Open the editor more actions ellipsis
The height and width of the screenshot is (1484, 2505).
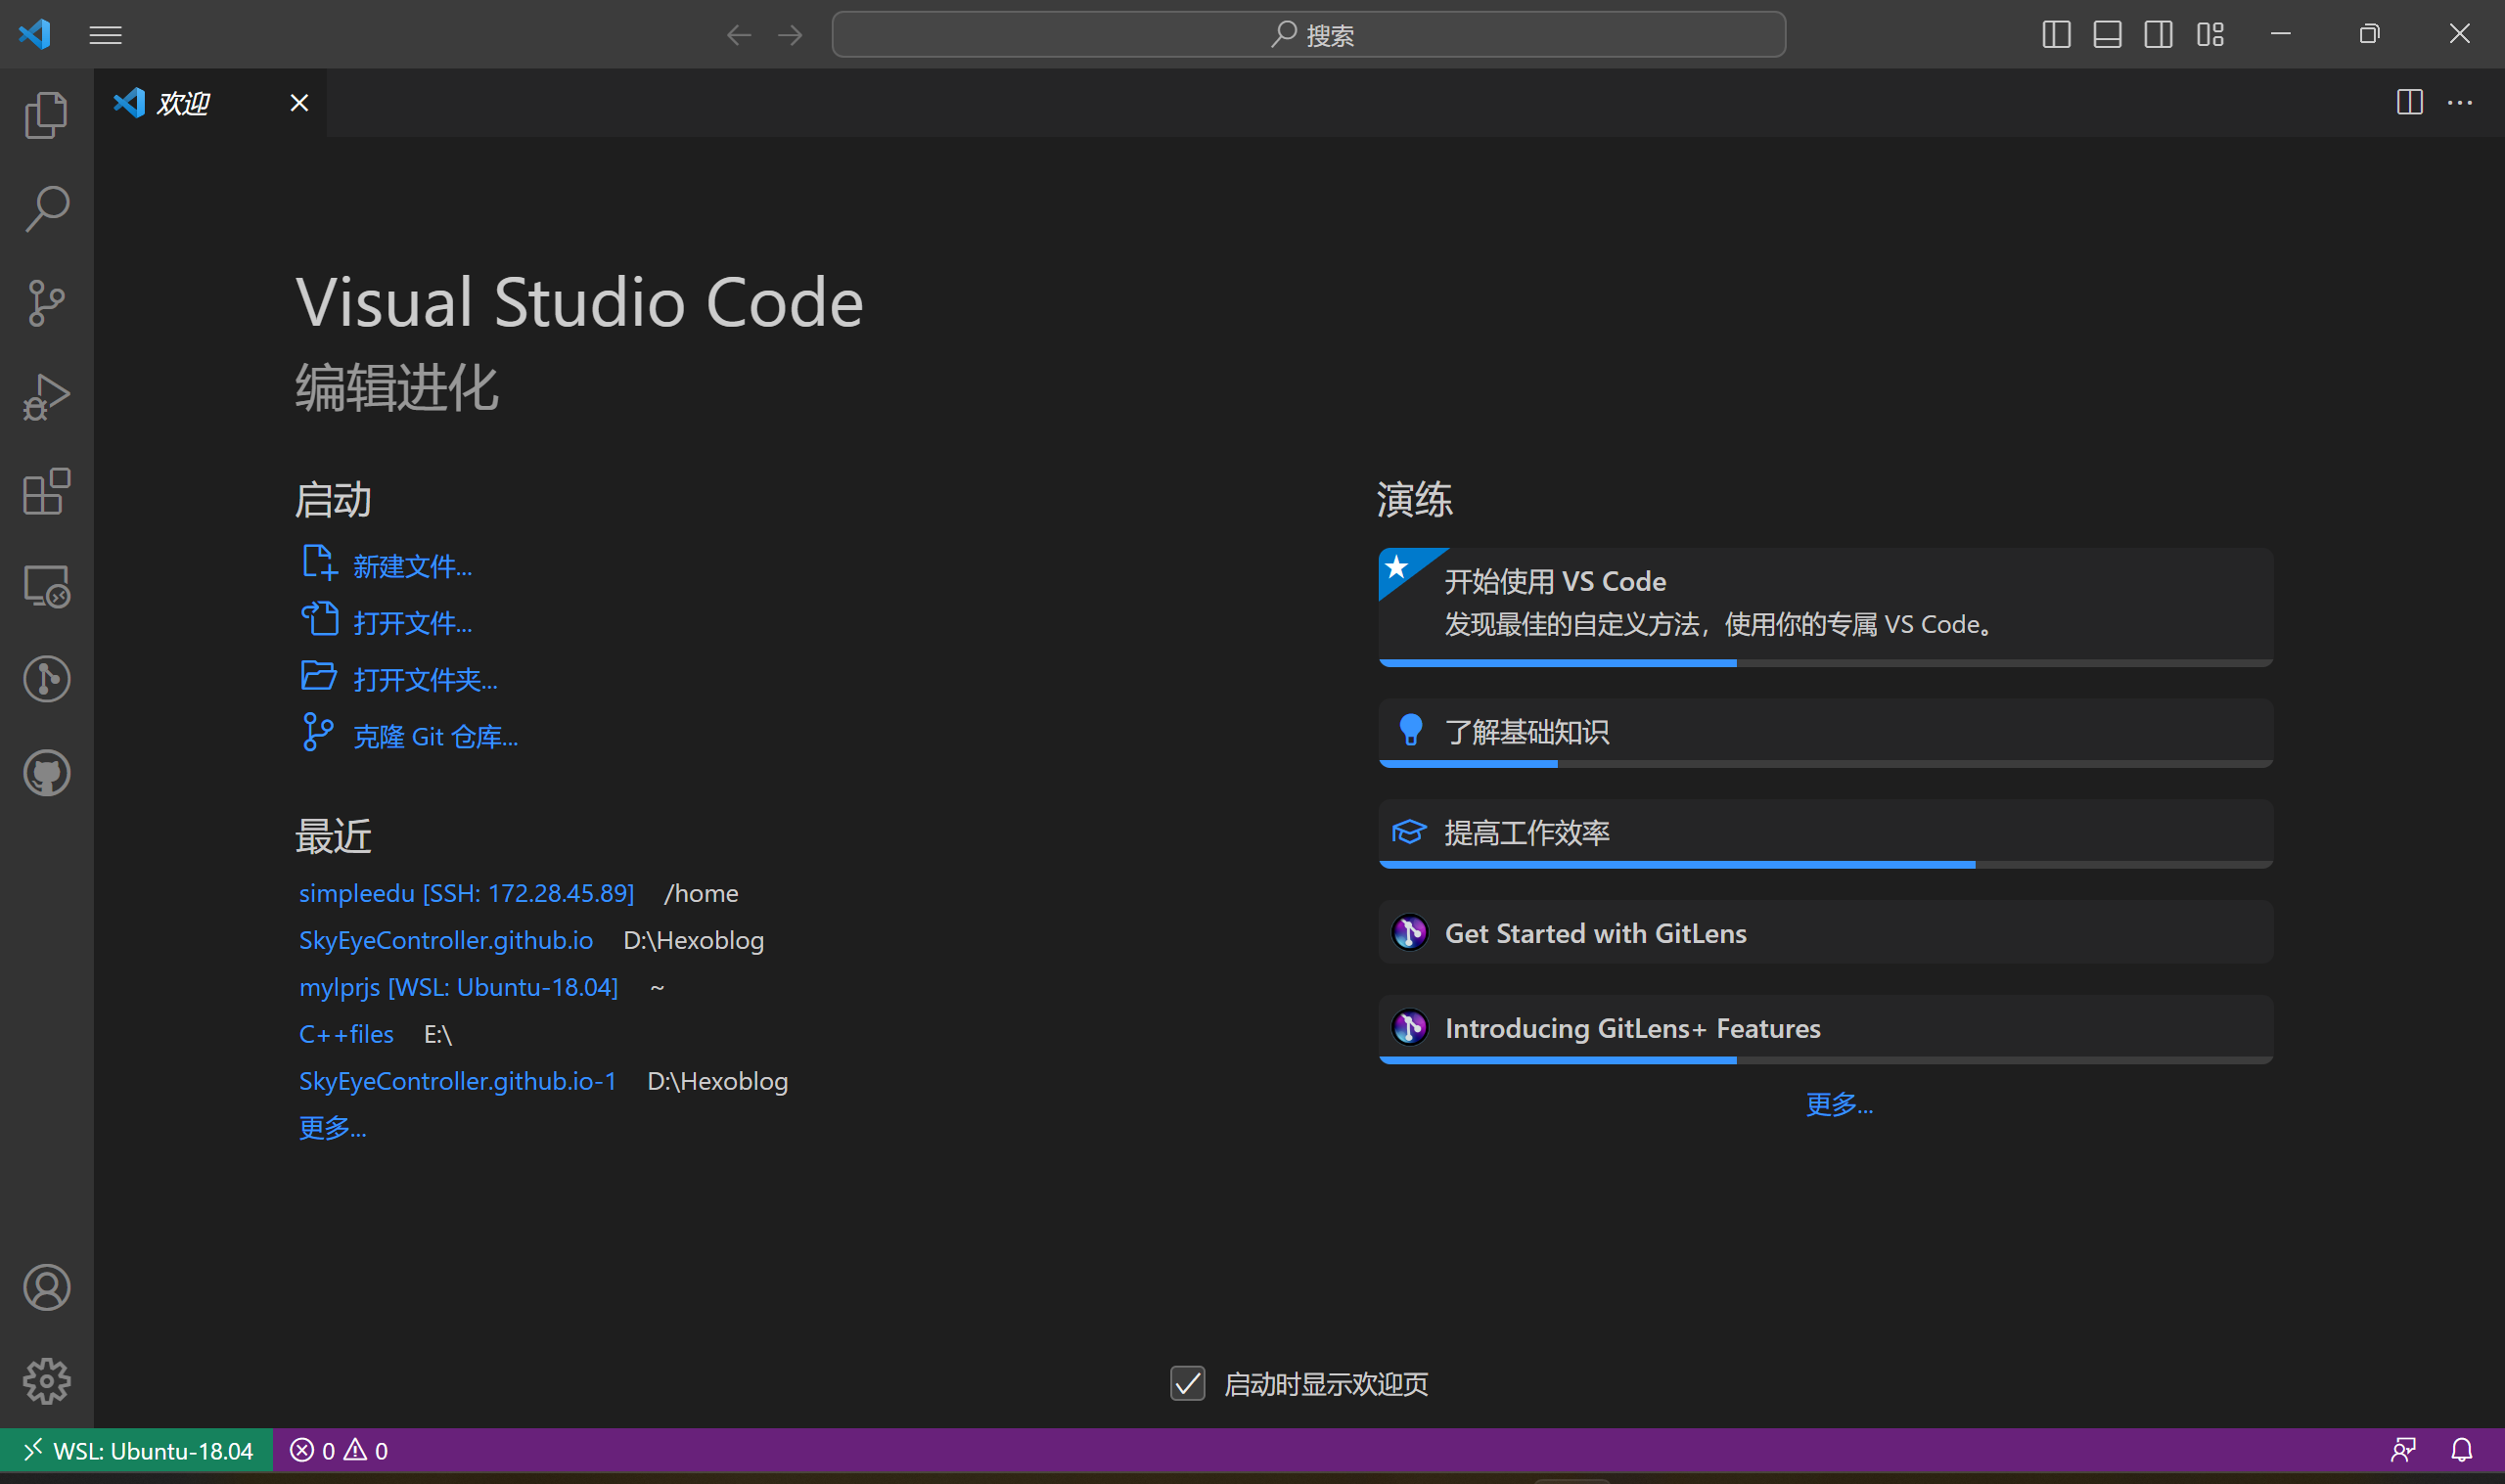[x=2459, y=102]
